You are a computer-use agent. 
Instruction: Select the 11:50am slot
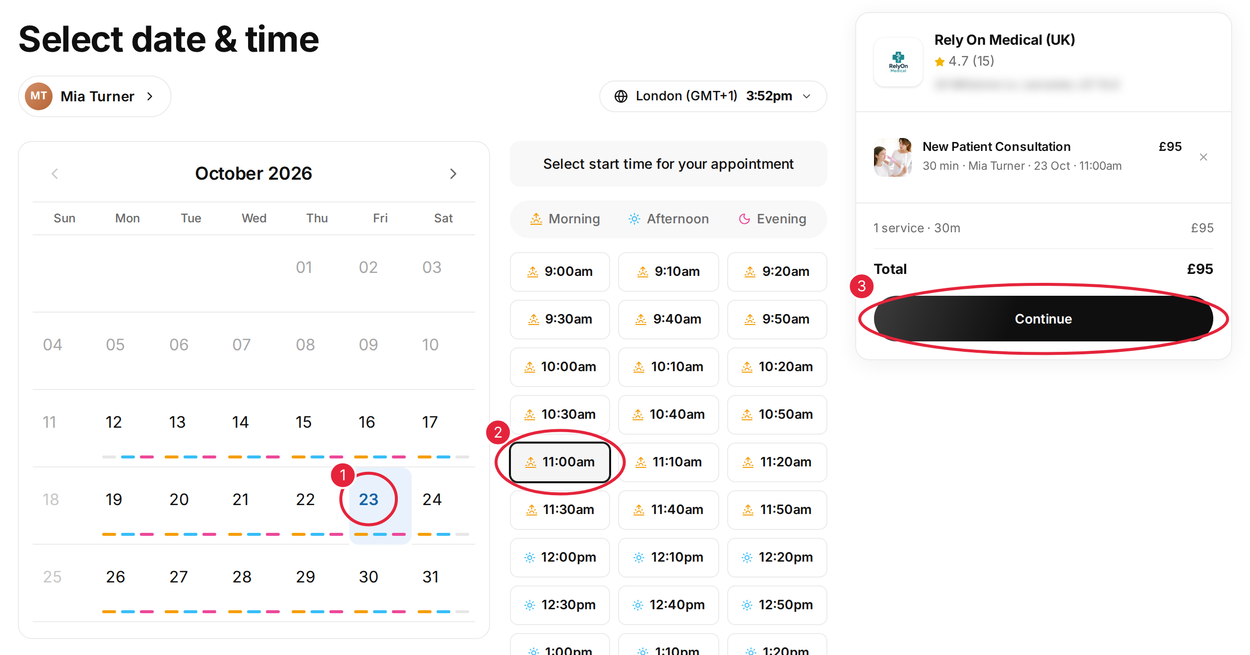coord(777,510)
